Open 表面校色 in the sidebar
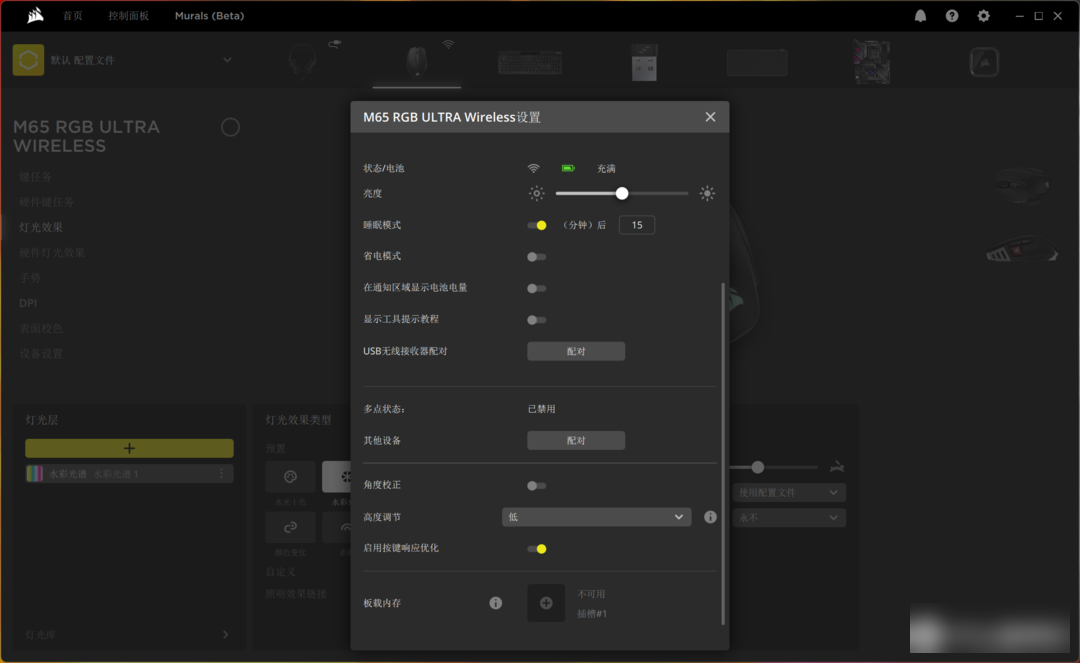The height and width of the screenshot is (663, 1080). (41, 328)
